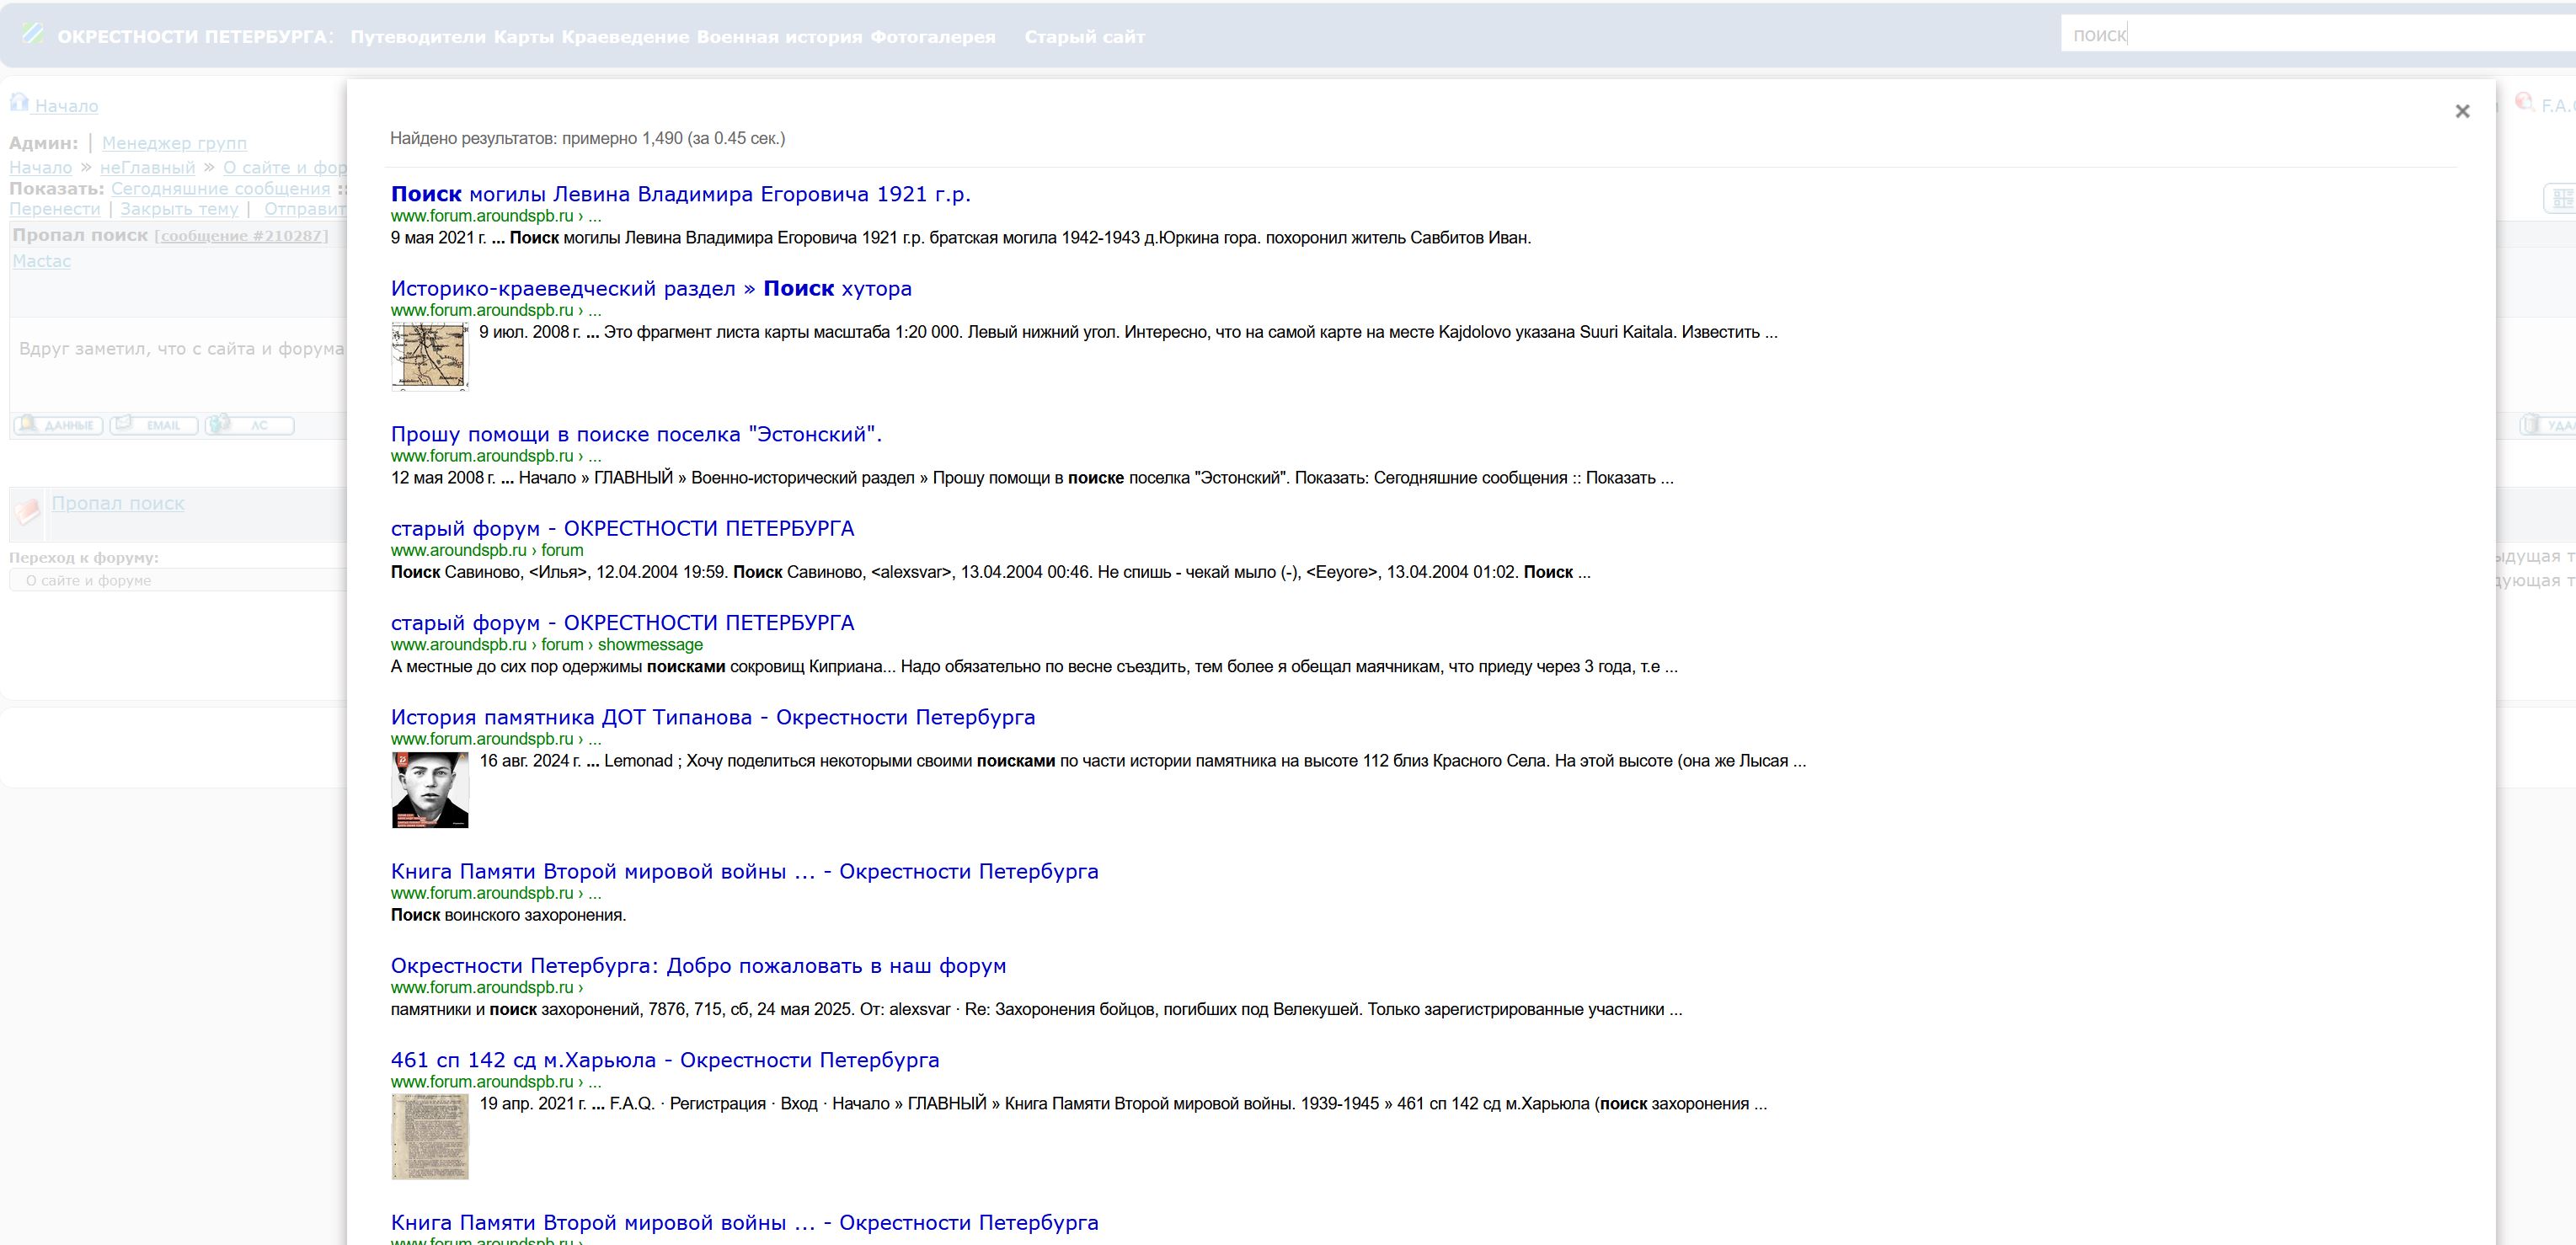Click the ДАННЫЕ user profile button
The width and height of the screenshot is (2576, 1245).
coord(58,425)
